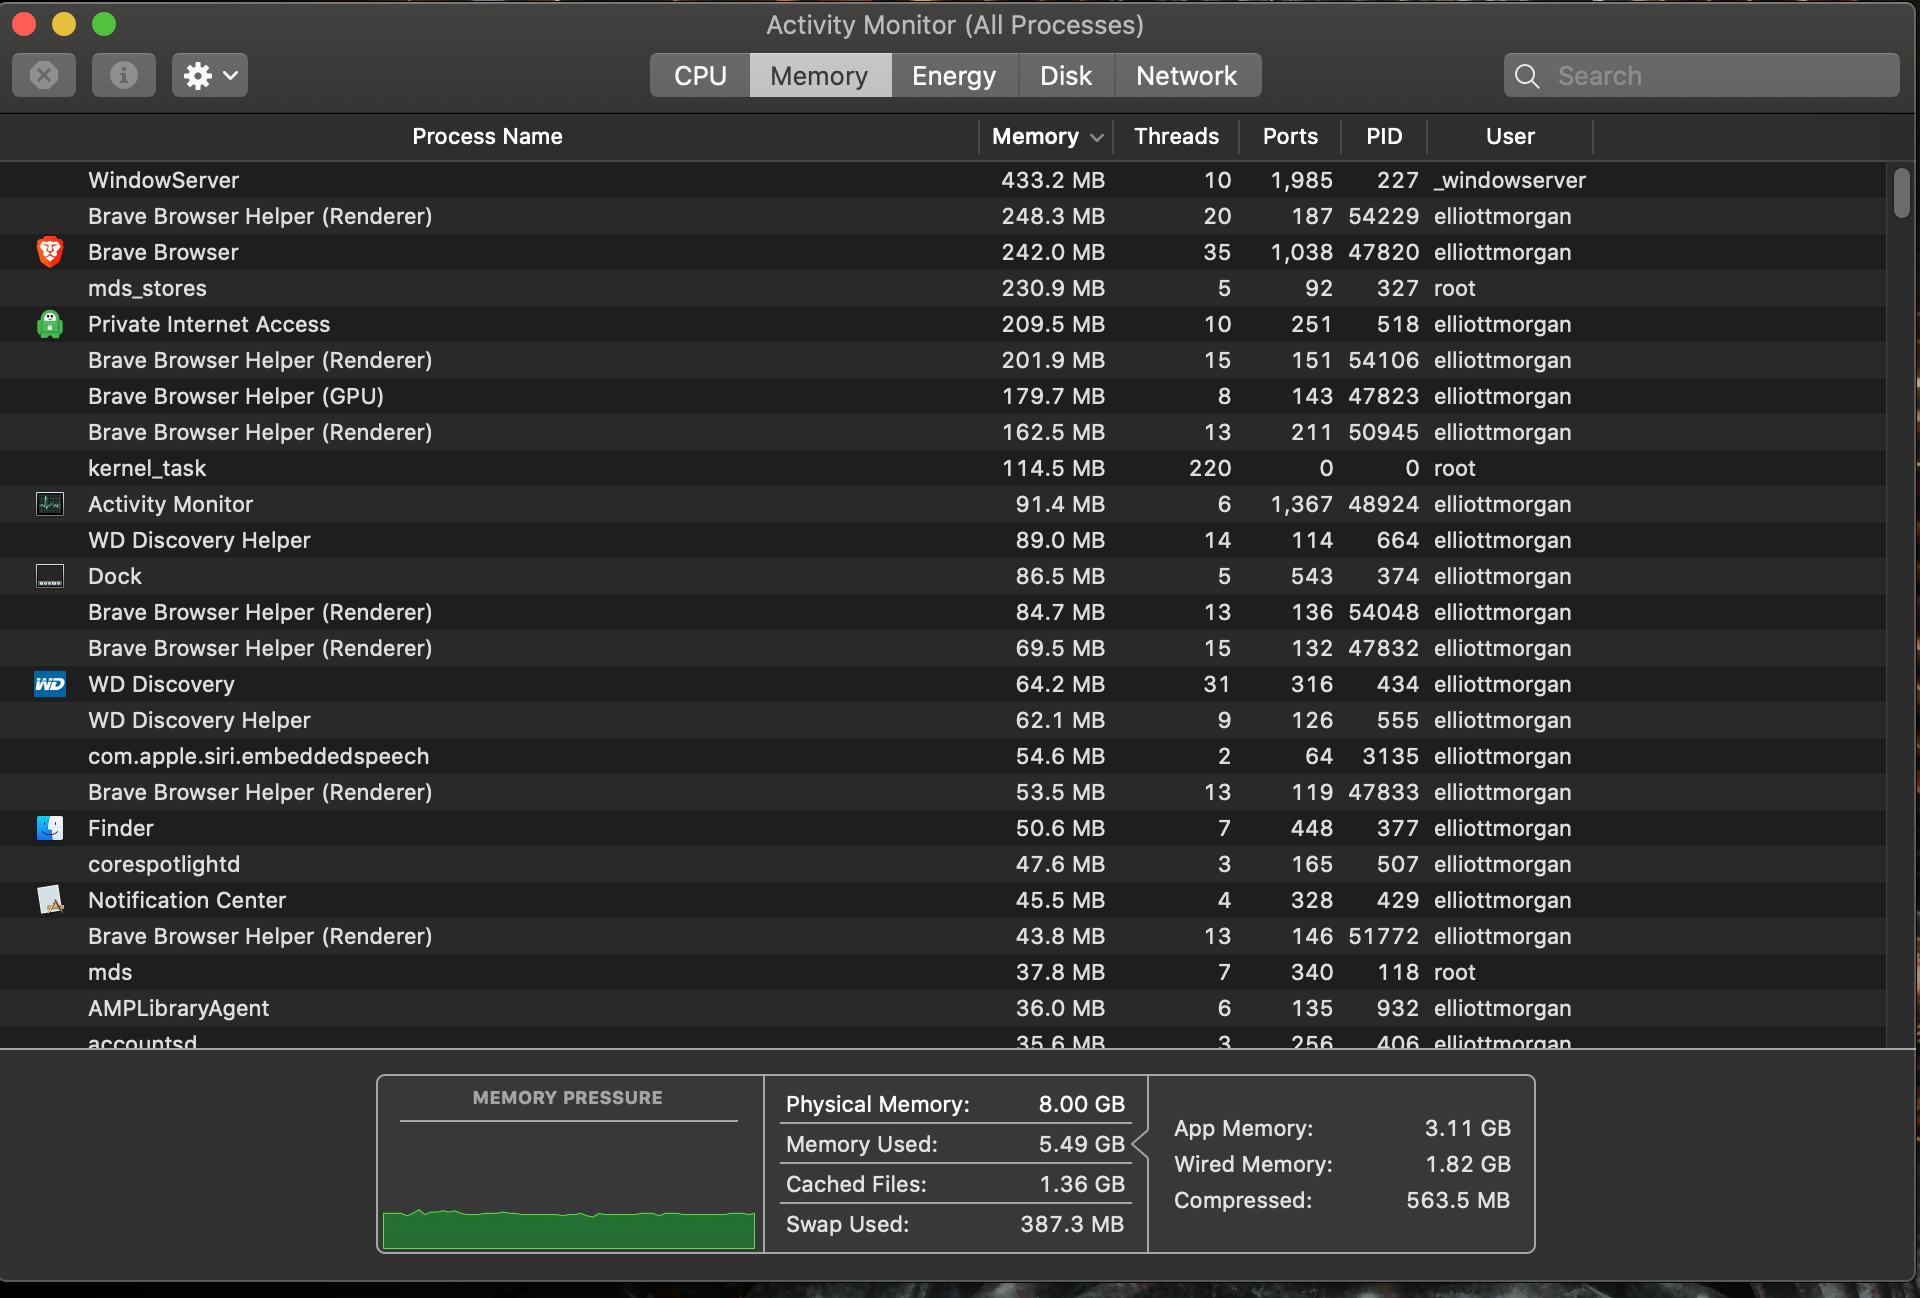Click the Physical Memory 8.00 GB value

tap(1081, 1104)
